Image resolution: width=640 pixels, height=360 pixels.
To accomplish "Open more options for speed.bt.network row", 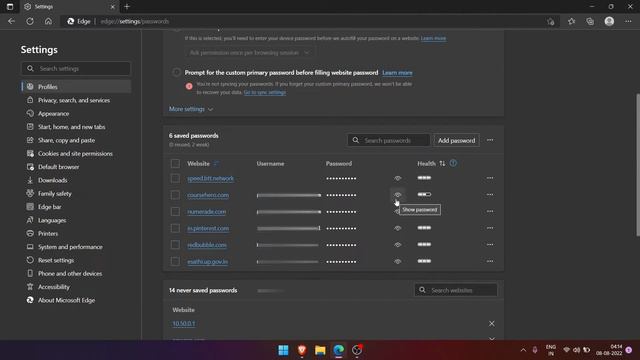I will (490, 178).
